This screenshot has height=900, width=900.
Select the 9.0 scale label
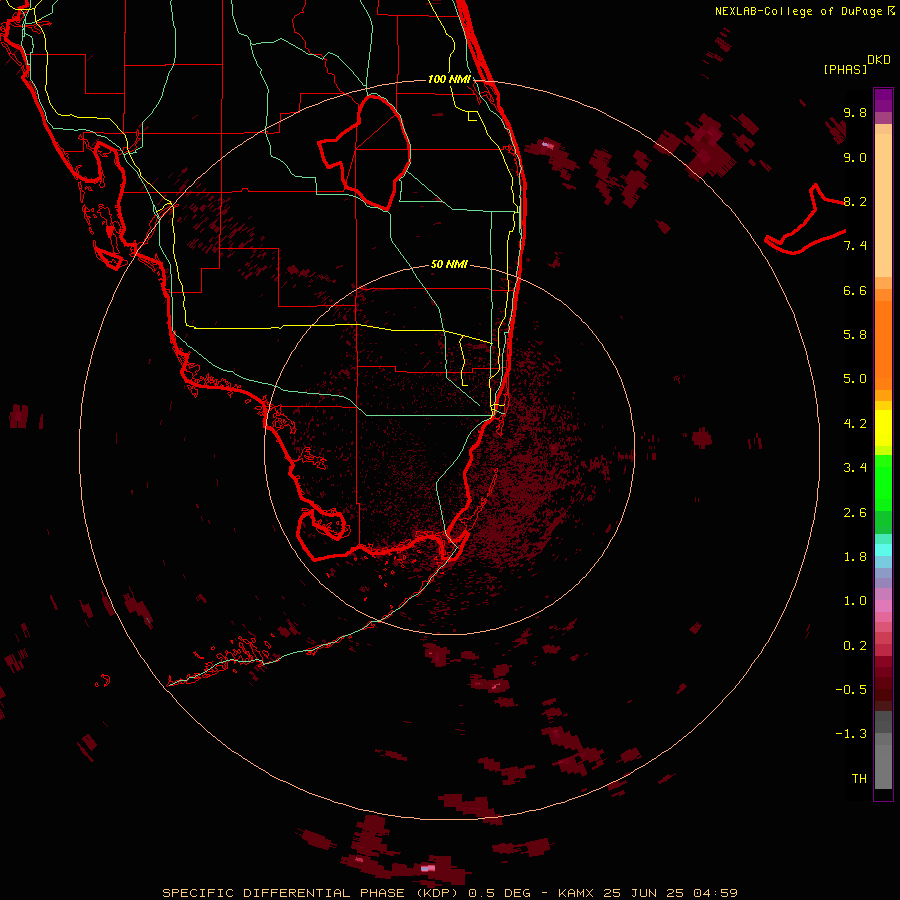point(855,157)
